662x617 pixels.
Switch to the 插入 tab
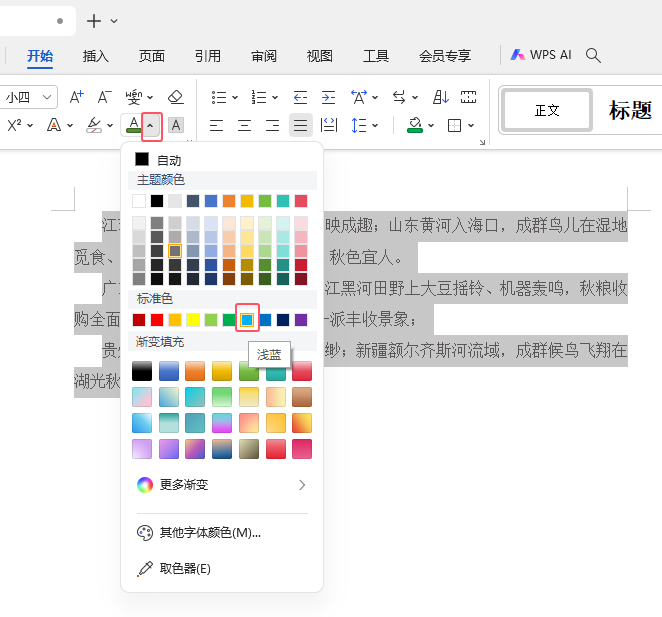pyautogui.click(x=96, y=55)
